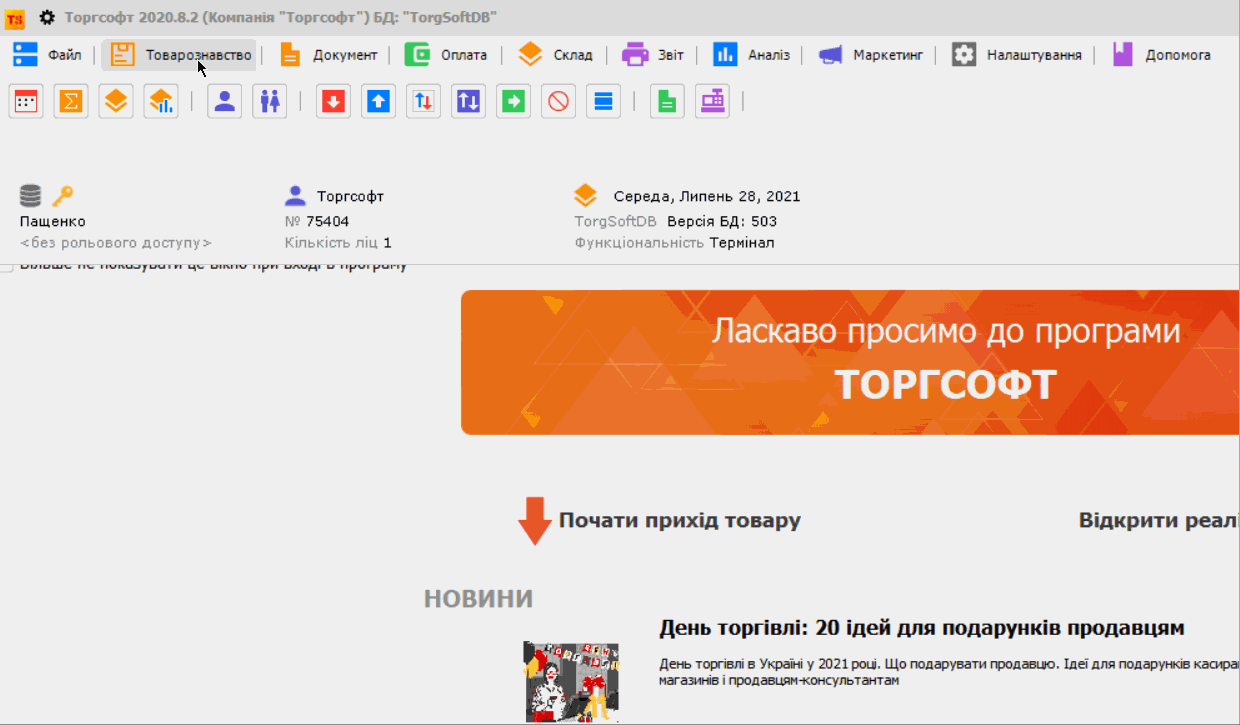The width and height of the screenshot is (1240, 725).
Task: Click the purple cash register icon
Action: click(x=712, y=102)
